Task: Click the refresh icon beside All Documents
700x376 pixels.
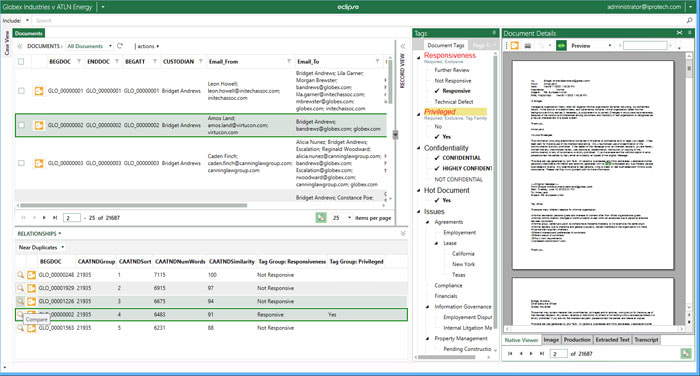Action: pyautogui.click(x=120, y=46)
